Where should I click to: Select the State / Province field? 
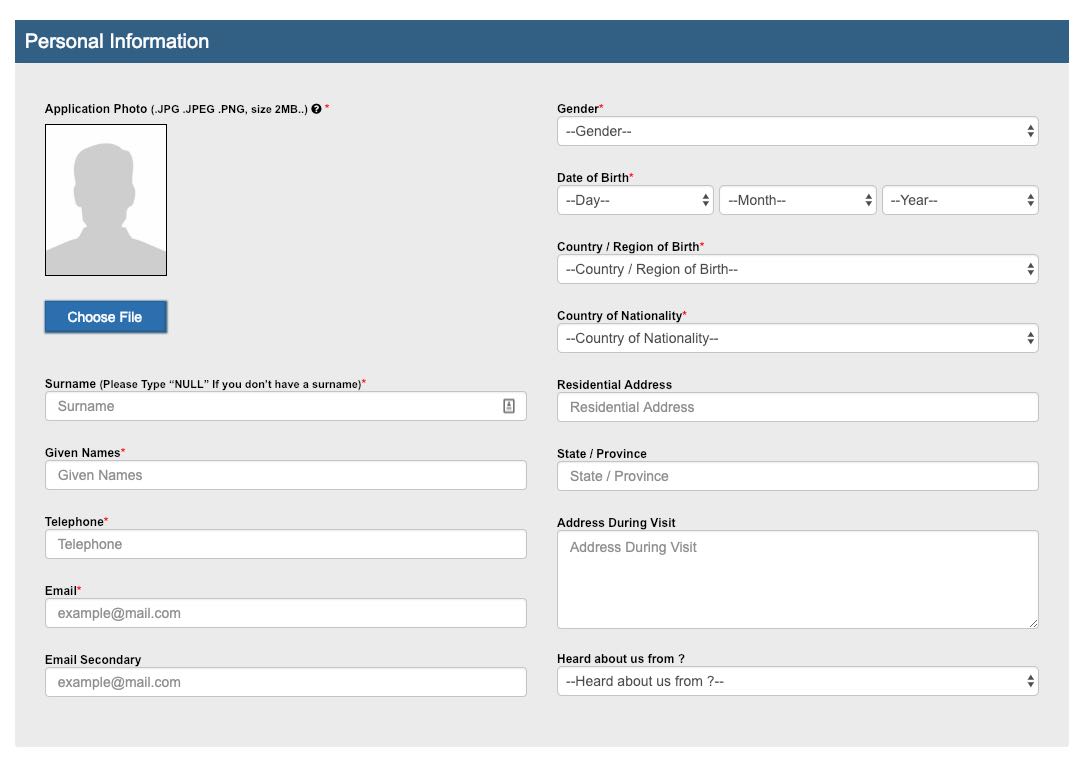point(797,476)
